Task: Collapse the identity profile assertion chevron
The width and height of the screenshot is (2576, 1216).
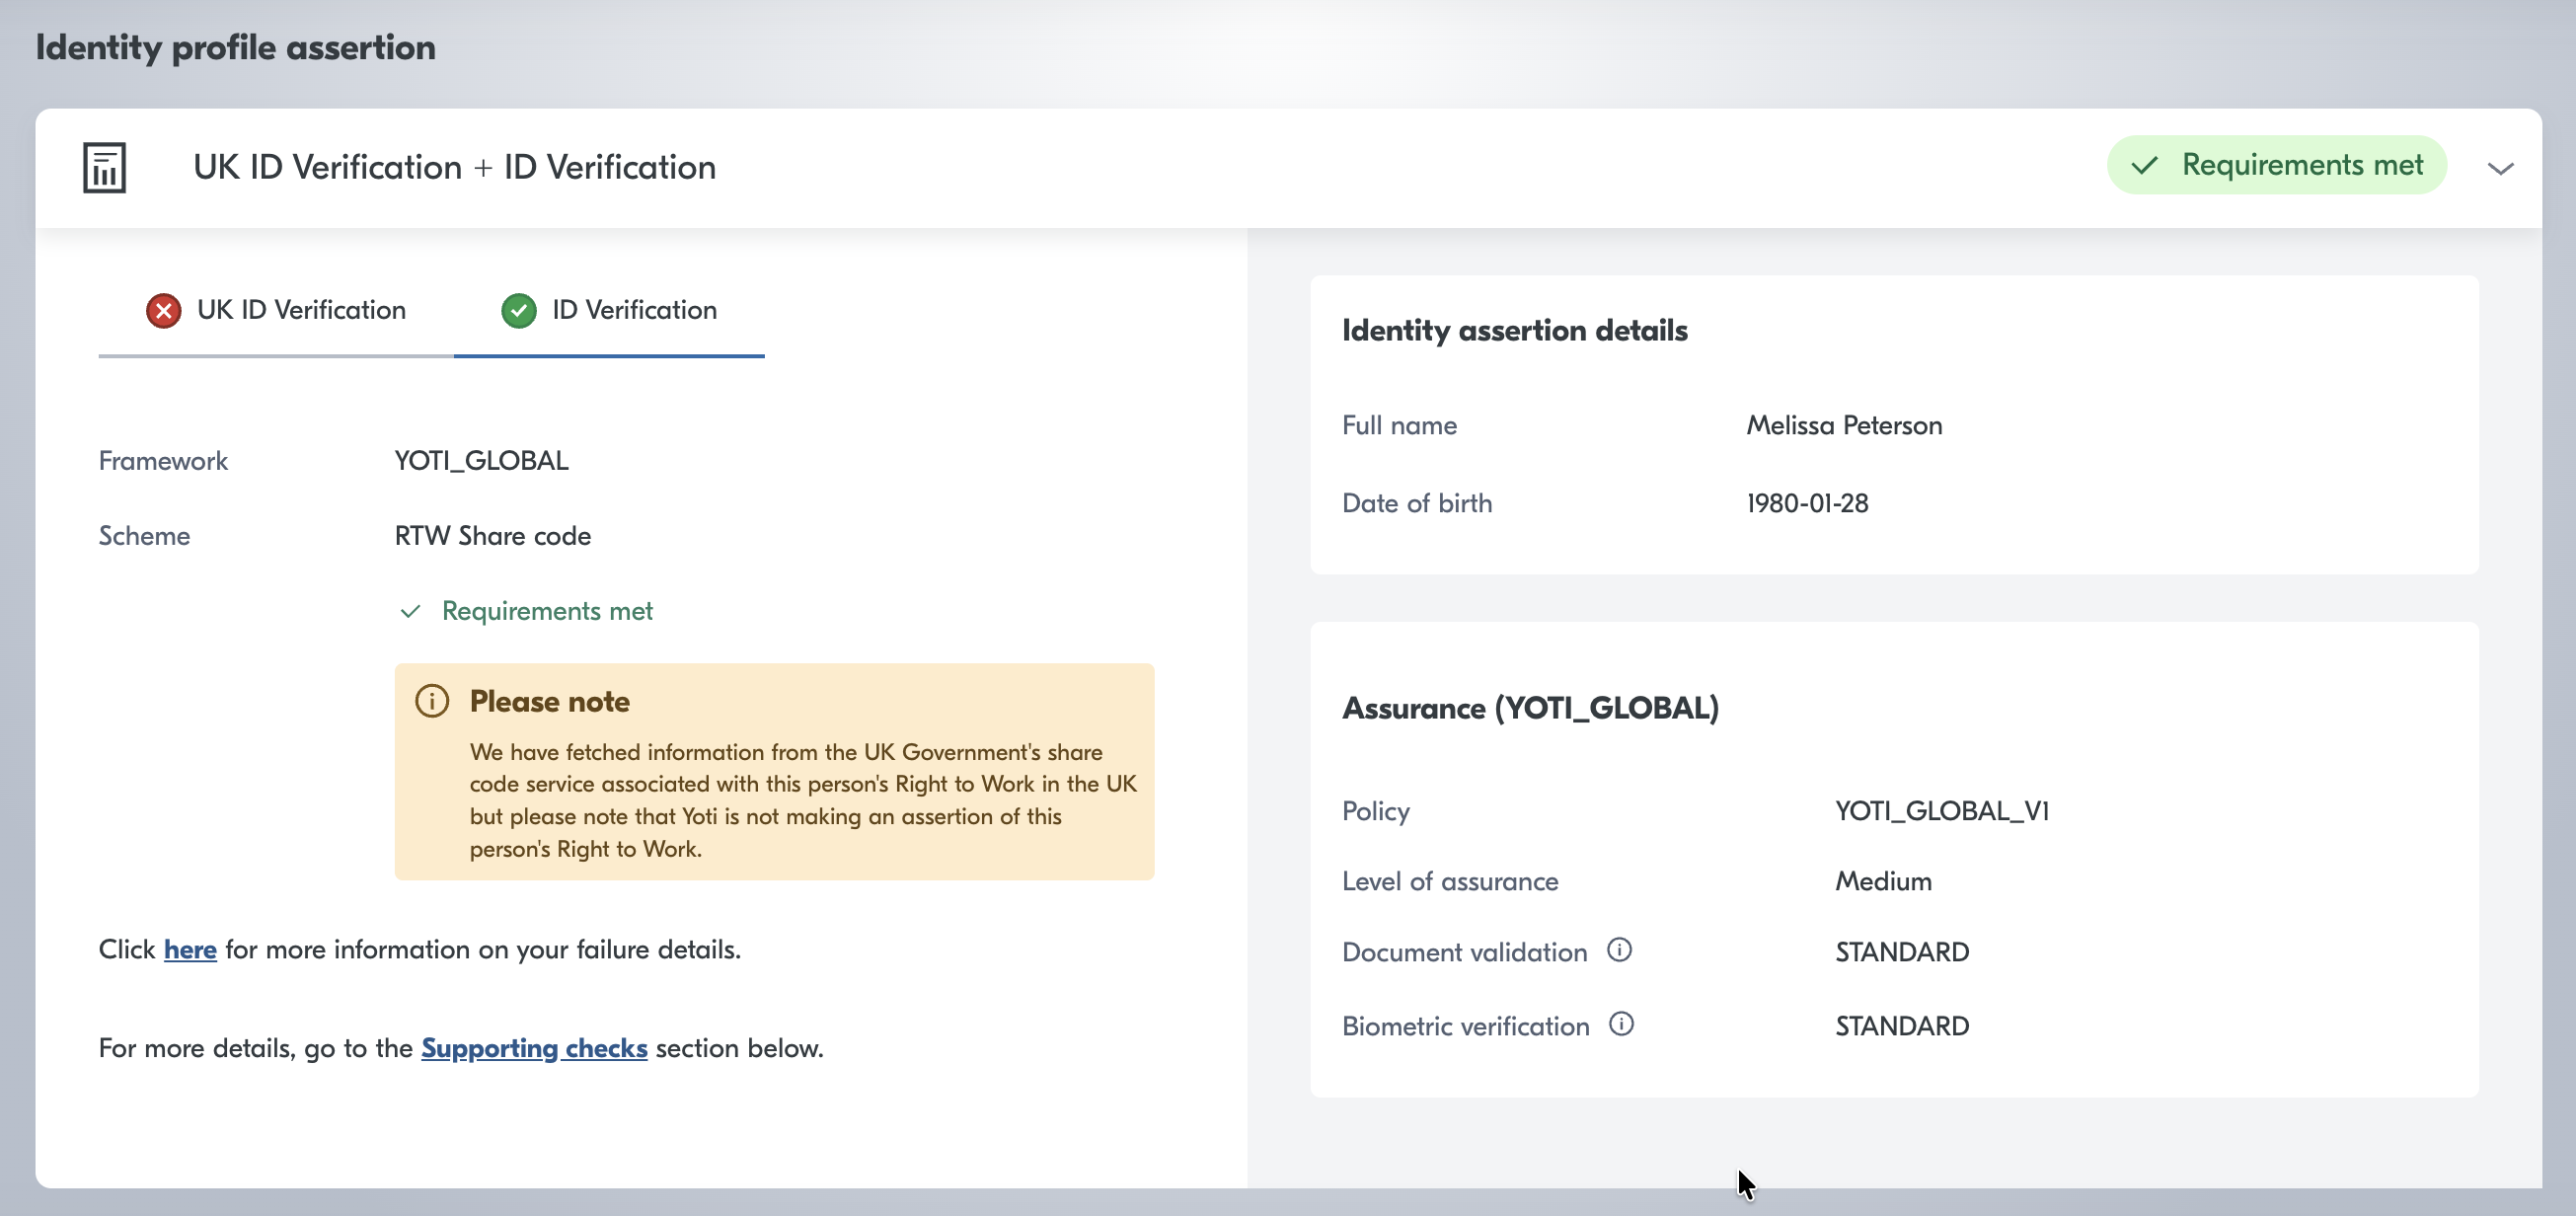Action: pos(2500,168)
